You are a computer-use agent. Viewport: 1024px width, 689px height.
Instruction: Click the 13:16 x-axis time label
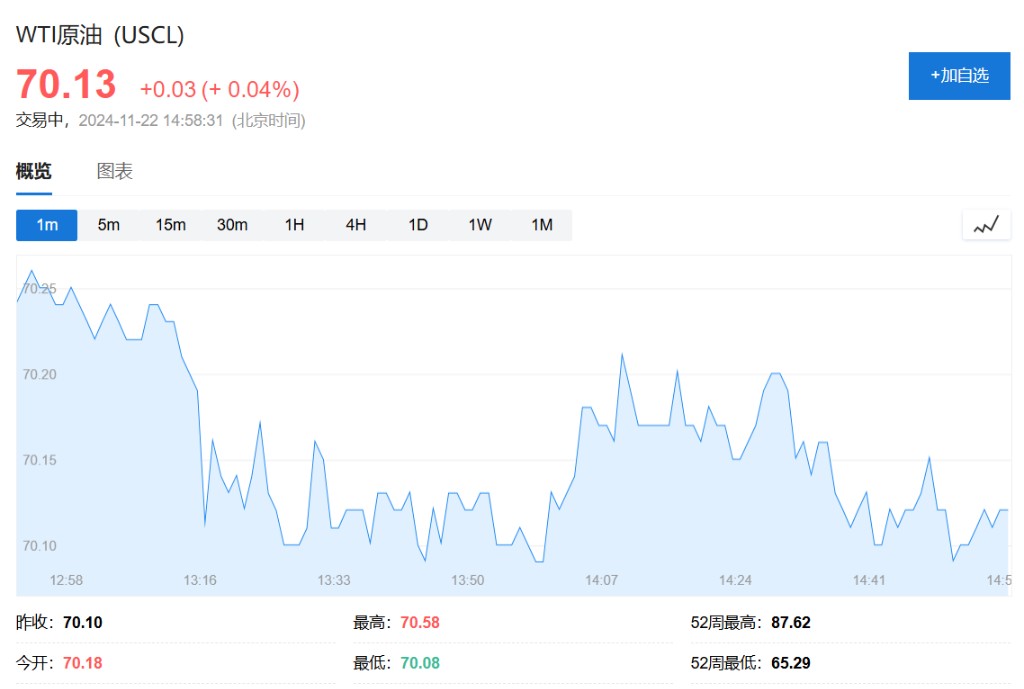point(200,580)
